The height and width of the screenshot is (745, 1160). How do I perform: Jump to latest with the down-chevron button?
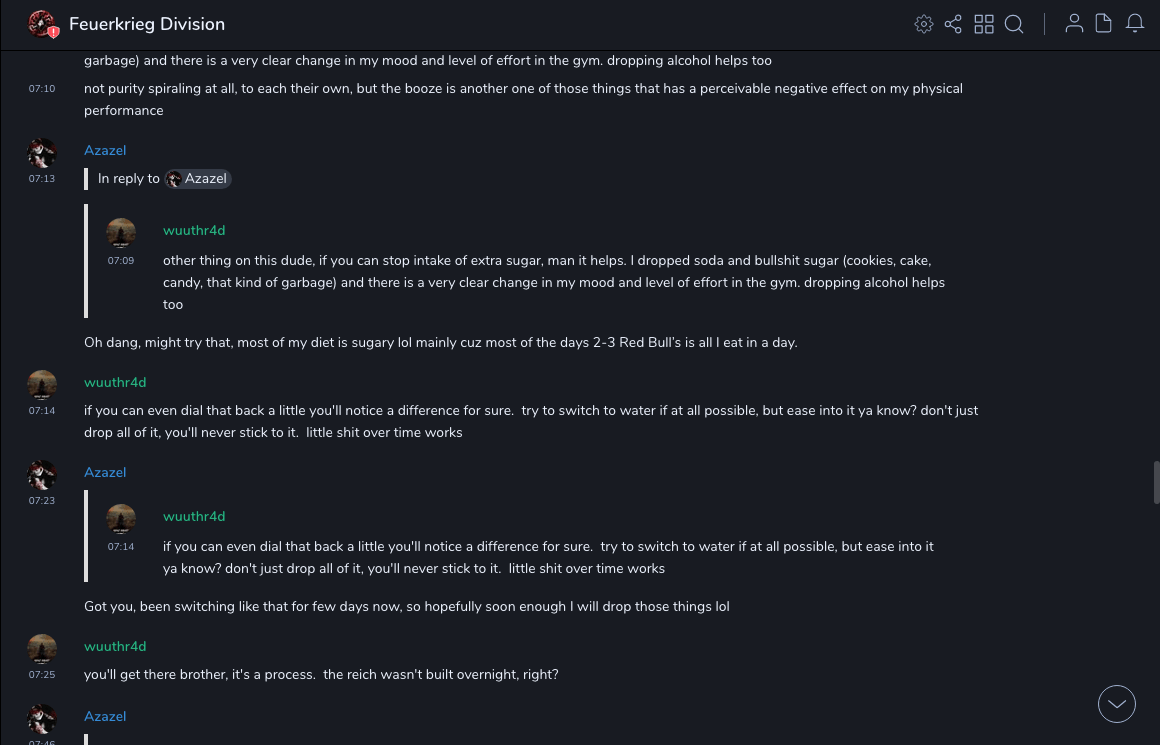click(x=1117, y=704)
